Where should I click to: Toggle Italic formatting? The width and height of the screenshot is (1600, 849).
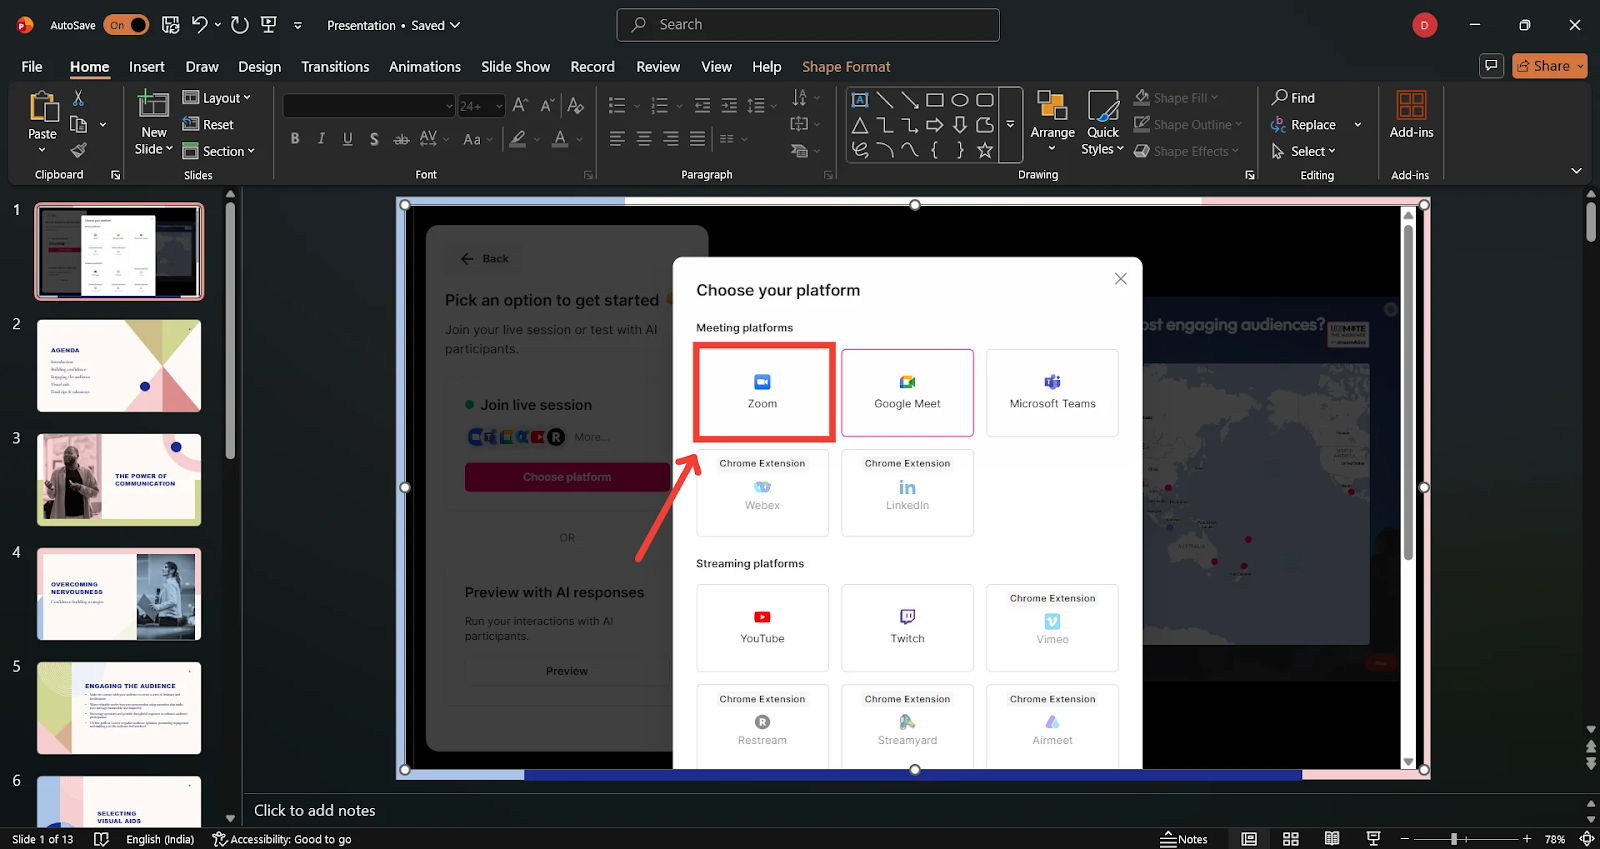(x=321, y=139)
